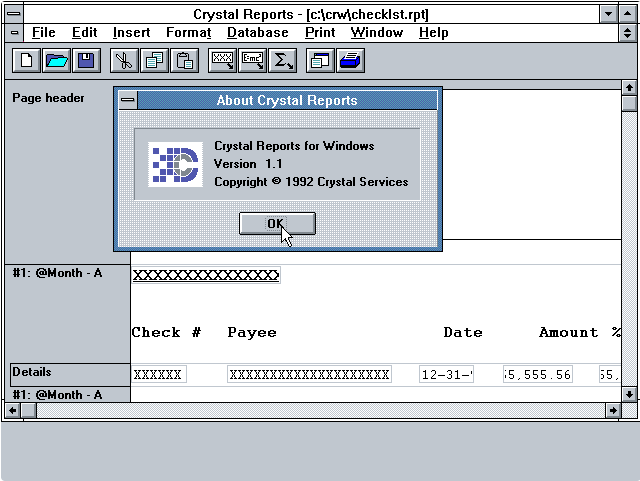The width and height of the screenshot is (640, 481).
Task: Open the Window menu
Action: point(377,33)
